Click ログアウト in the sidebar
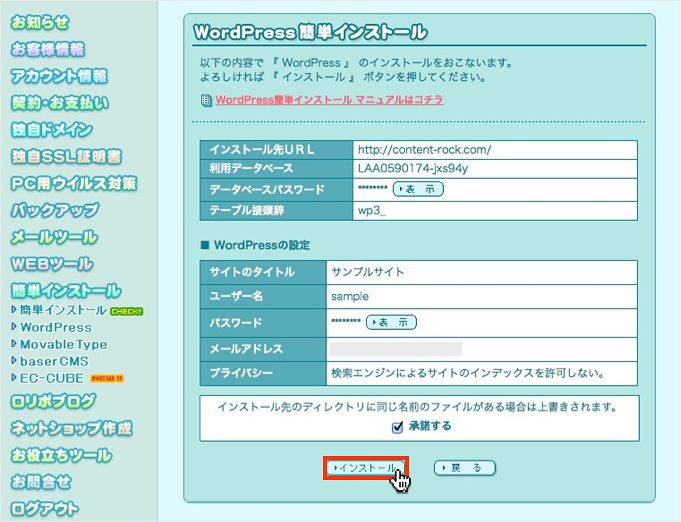This screenshot has height=522, width=681. (45, 509)
